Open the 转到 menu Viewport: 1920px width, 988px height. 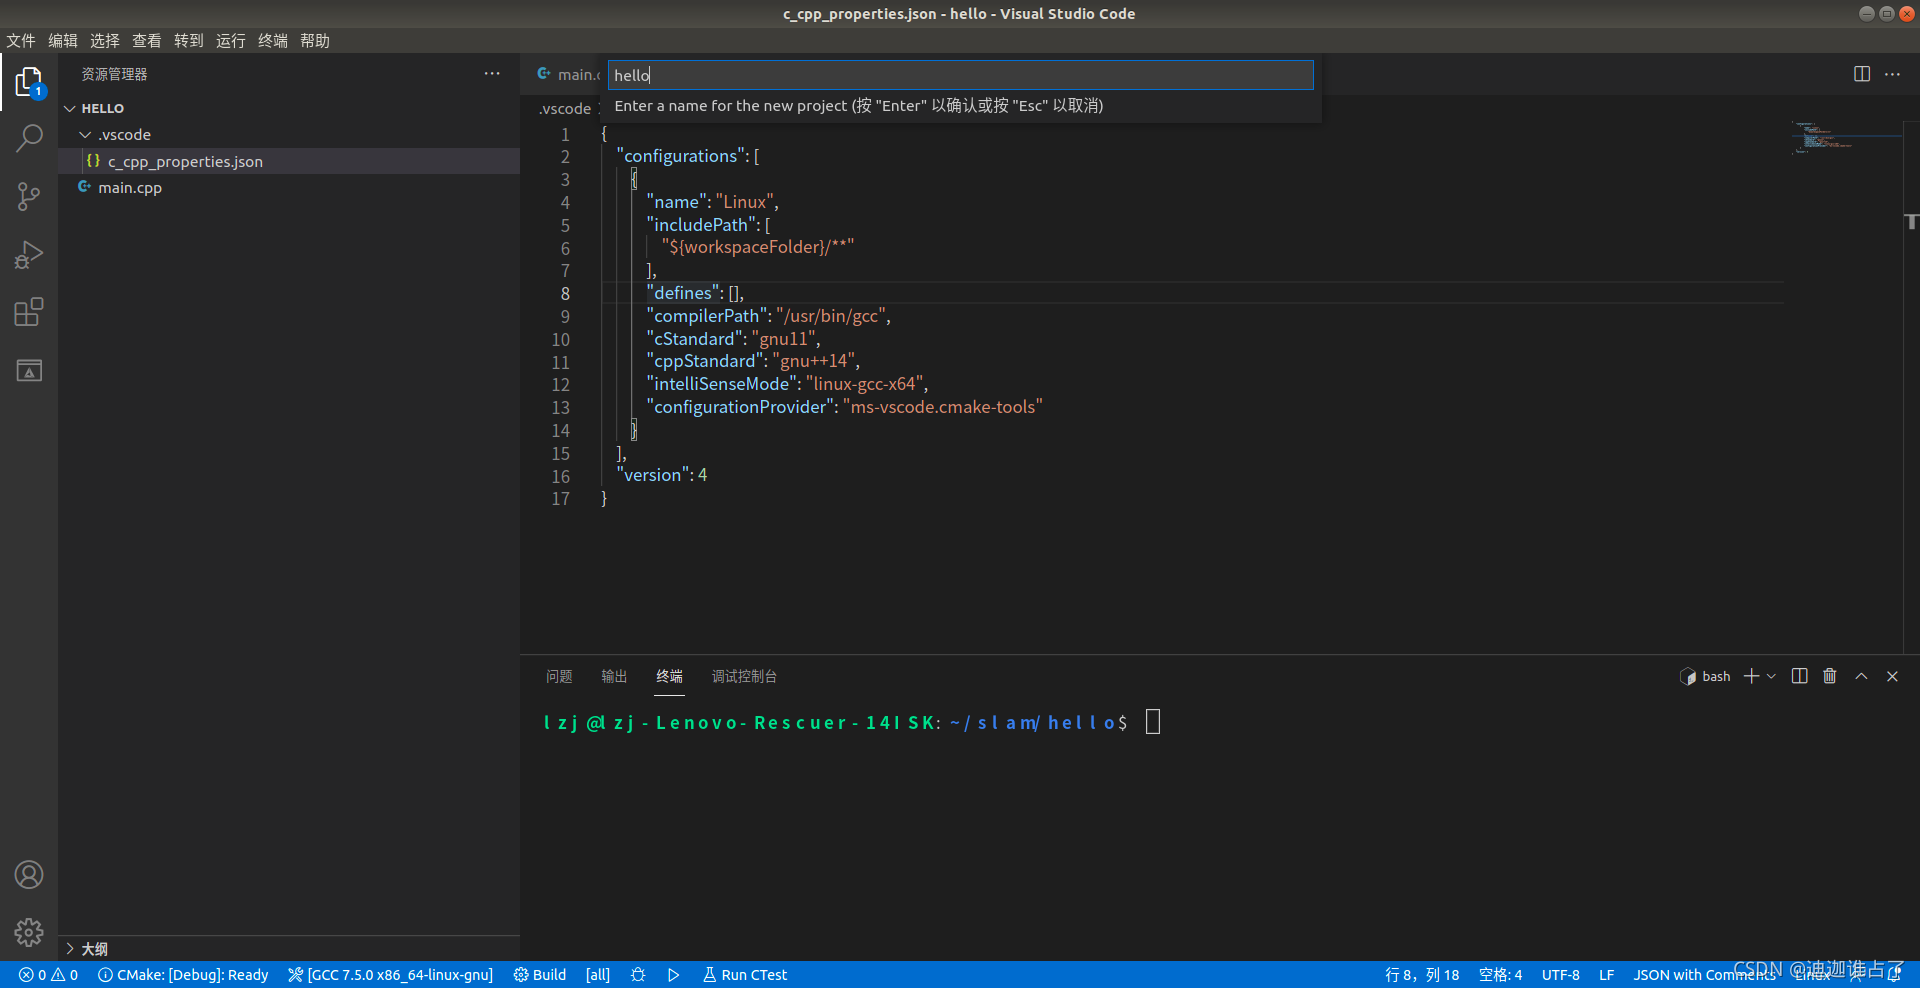click(189, 41)
